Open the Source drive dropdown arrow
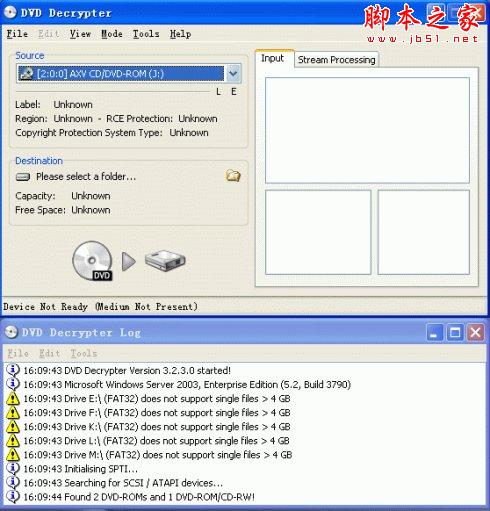This screenshot has width=490, height=511. pyautogui.click(x=233, y=73)
